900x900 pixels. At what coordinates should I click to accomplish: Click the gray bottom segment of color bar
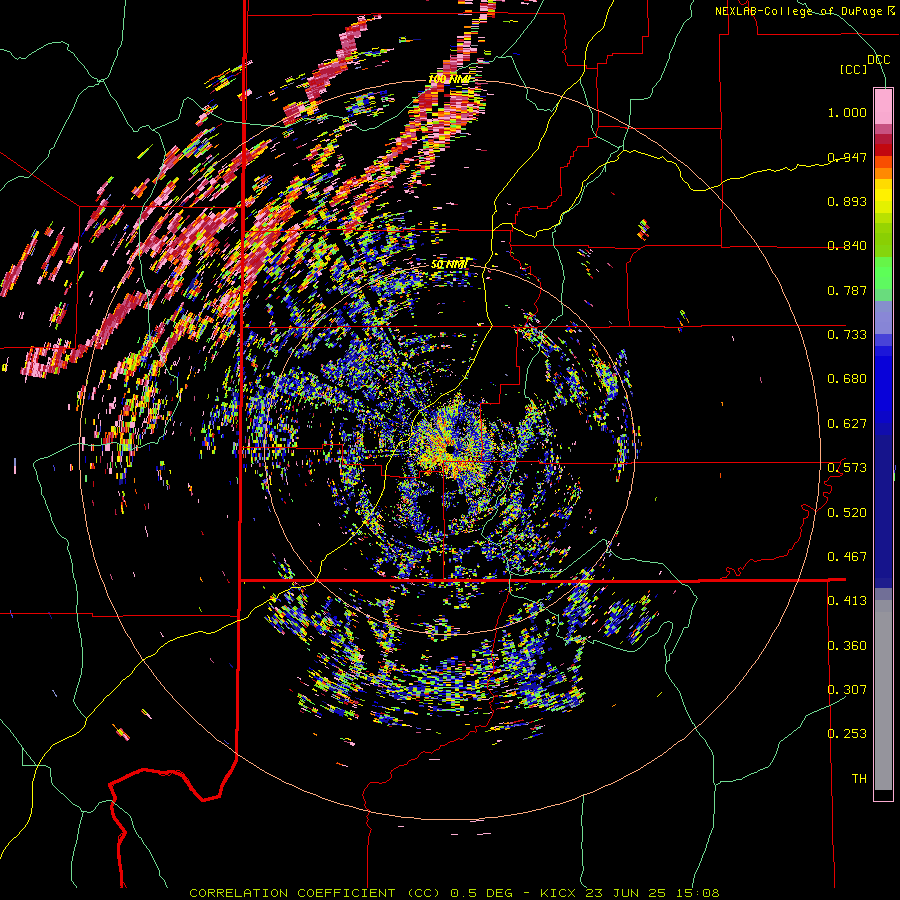tap(883, 695)
